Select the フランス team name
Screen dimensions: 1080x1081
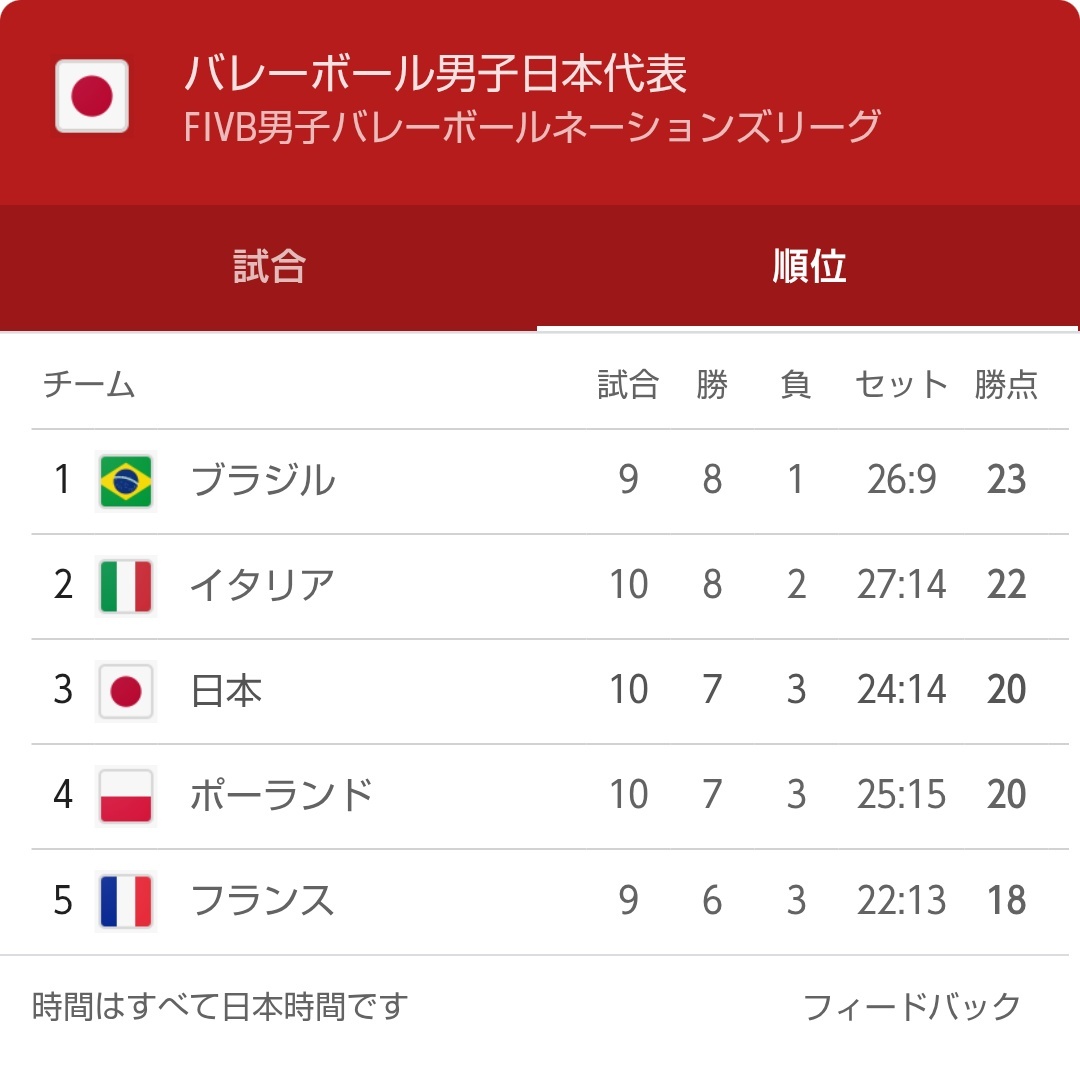point(263,900)
